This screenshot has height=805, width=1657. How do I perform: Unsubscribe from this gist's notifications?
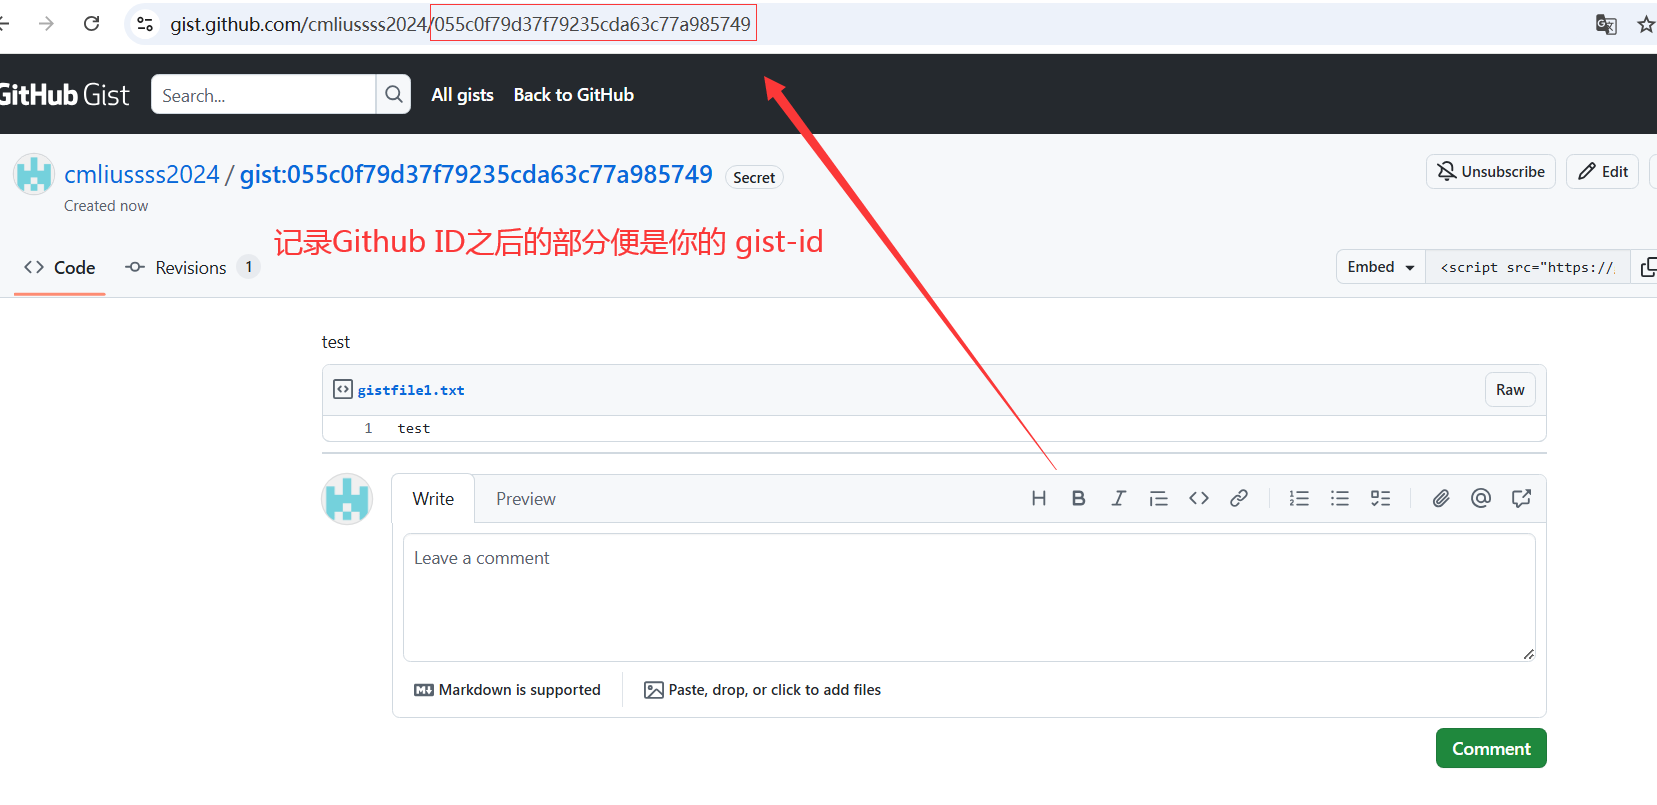click(1490, 172)
